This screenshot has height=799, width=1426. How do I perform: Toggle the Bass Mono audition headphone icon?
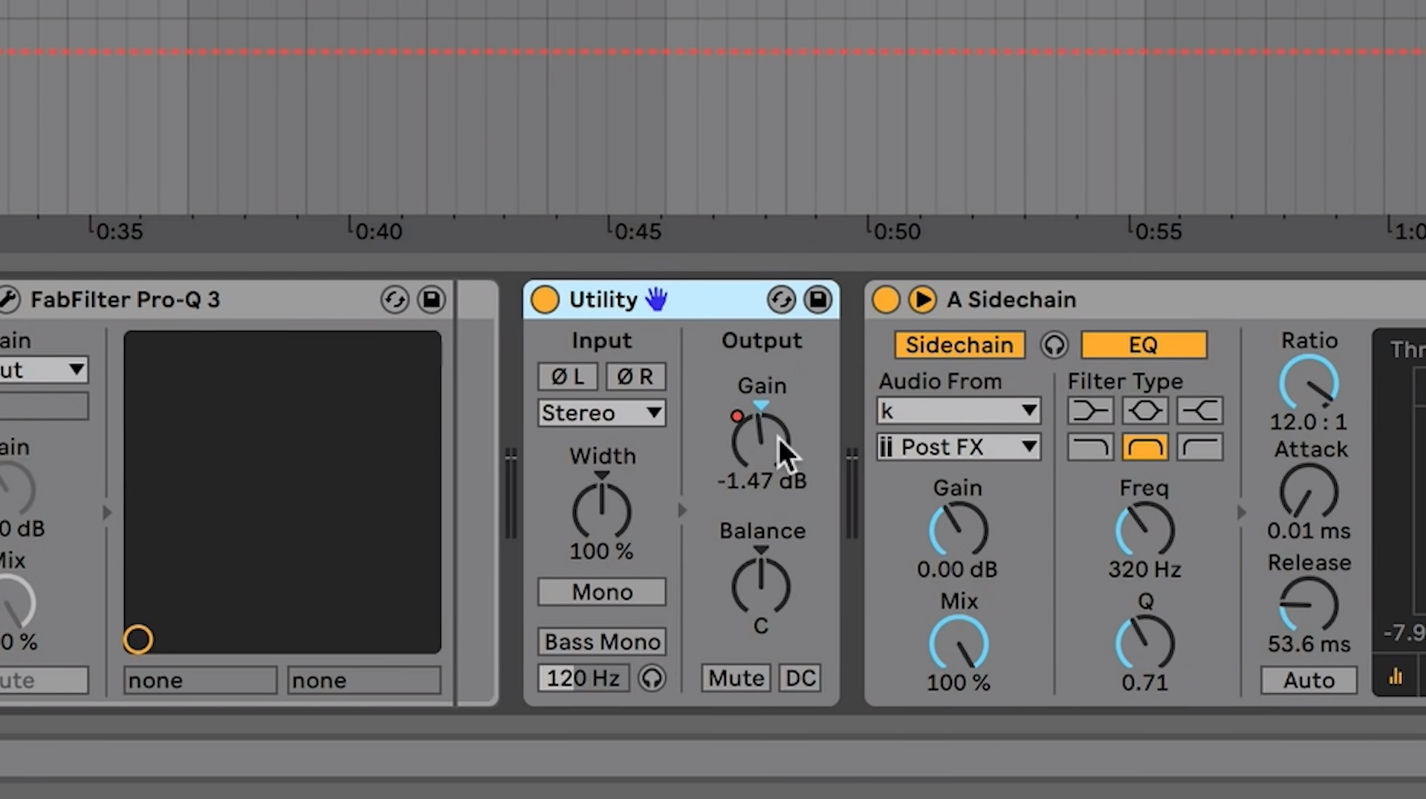[651, 678]
